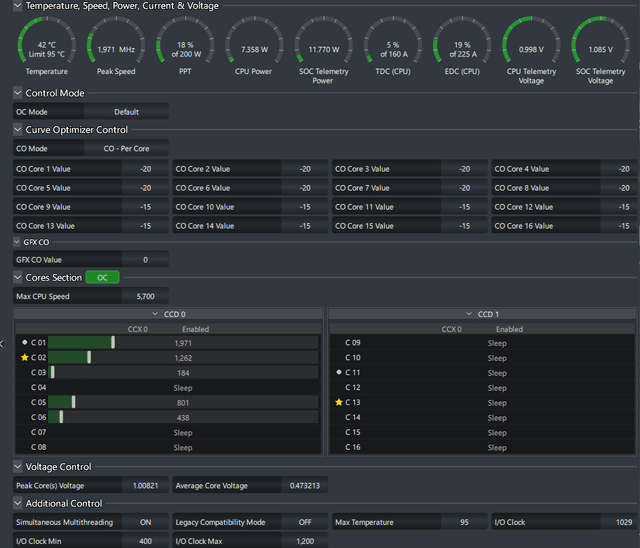The width and height of the screenshot is (640, 548).
Task: Toggle Legacy Compatibility Mode OFF value
Action: [x=305, y=522]
